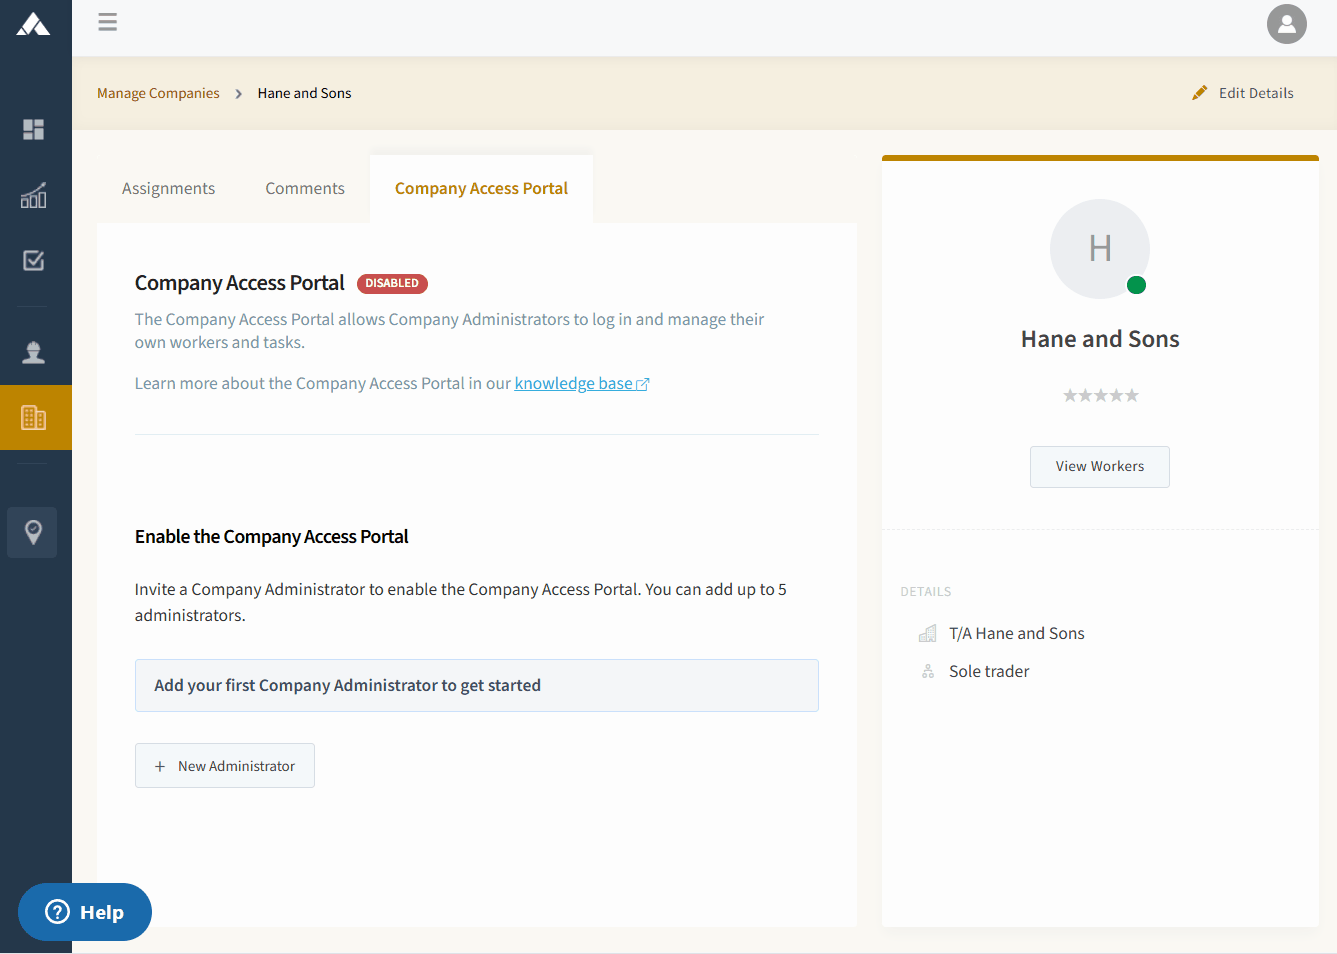Open the tasks checkbox icon in the sidebar
Image resolution: width=1337 pixels, height=954 pixels.
[x=33, y=260]
